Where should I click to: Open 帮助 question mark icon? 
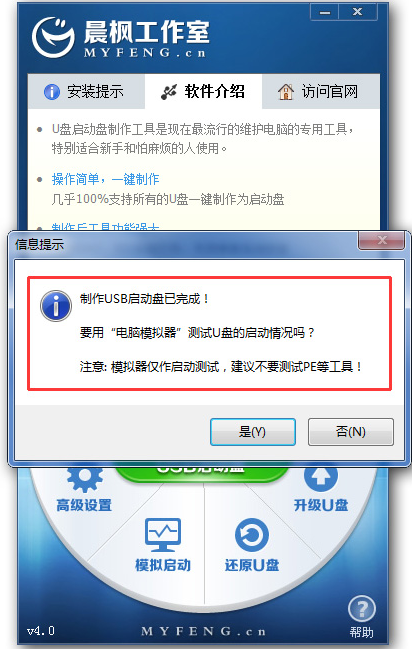pos(362,608)
